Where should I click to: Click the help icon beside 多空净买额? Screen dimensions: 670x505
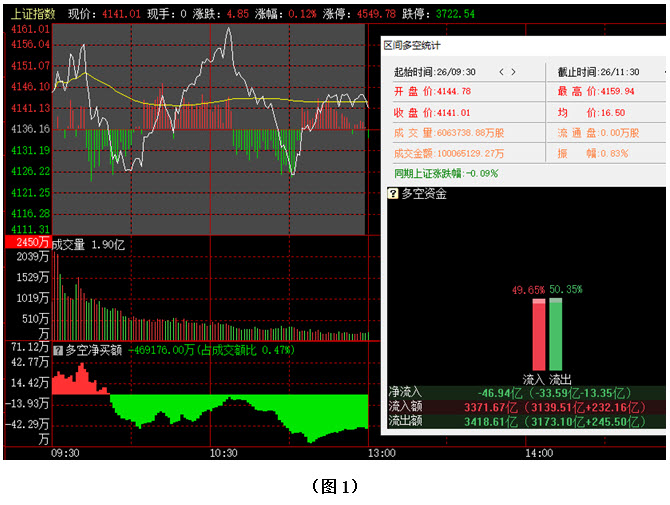58,350
